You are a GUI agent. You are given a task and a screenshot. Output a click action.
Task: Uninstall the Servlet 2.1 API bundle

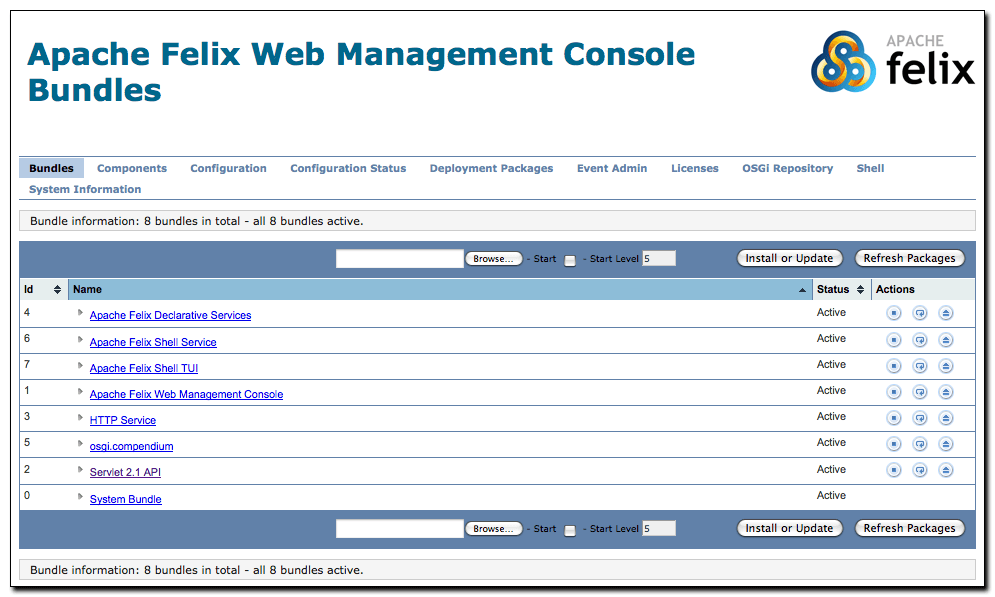click(x=946, y=470)
